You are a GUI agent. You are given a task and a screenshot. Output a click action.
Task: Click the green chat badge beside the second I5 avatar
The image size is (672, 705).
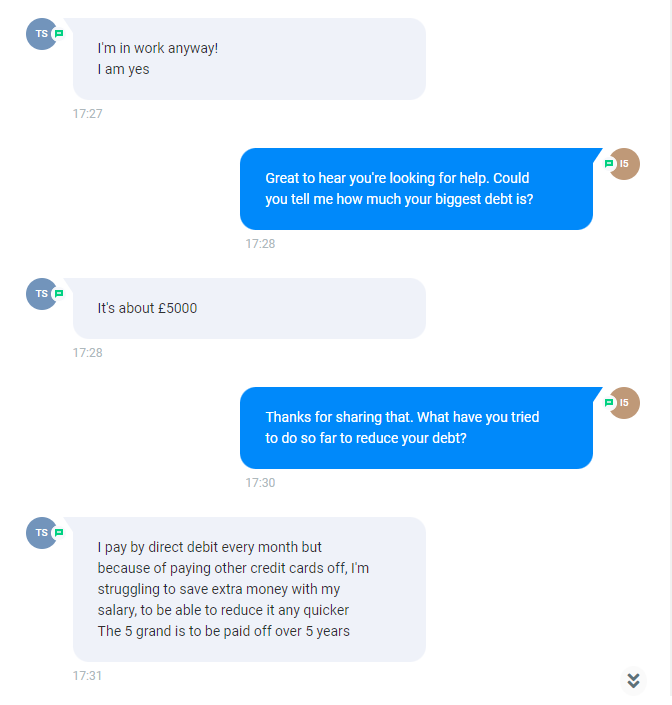tap(609, 403)
